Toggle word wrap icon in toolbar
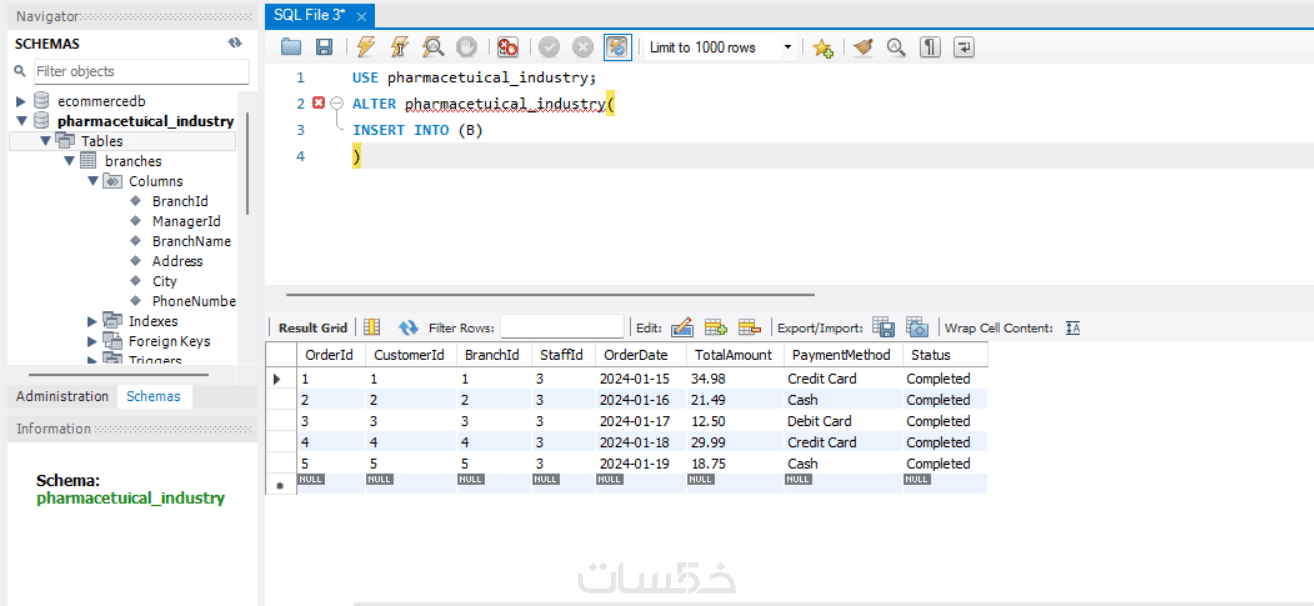Screen dimensions: 1314x606 [964, 47]
